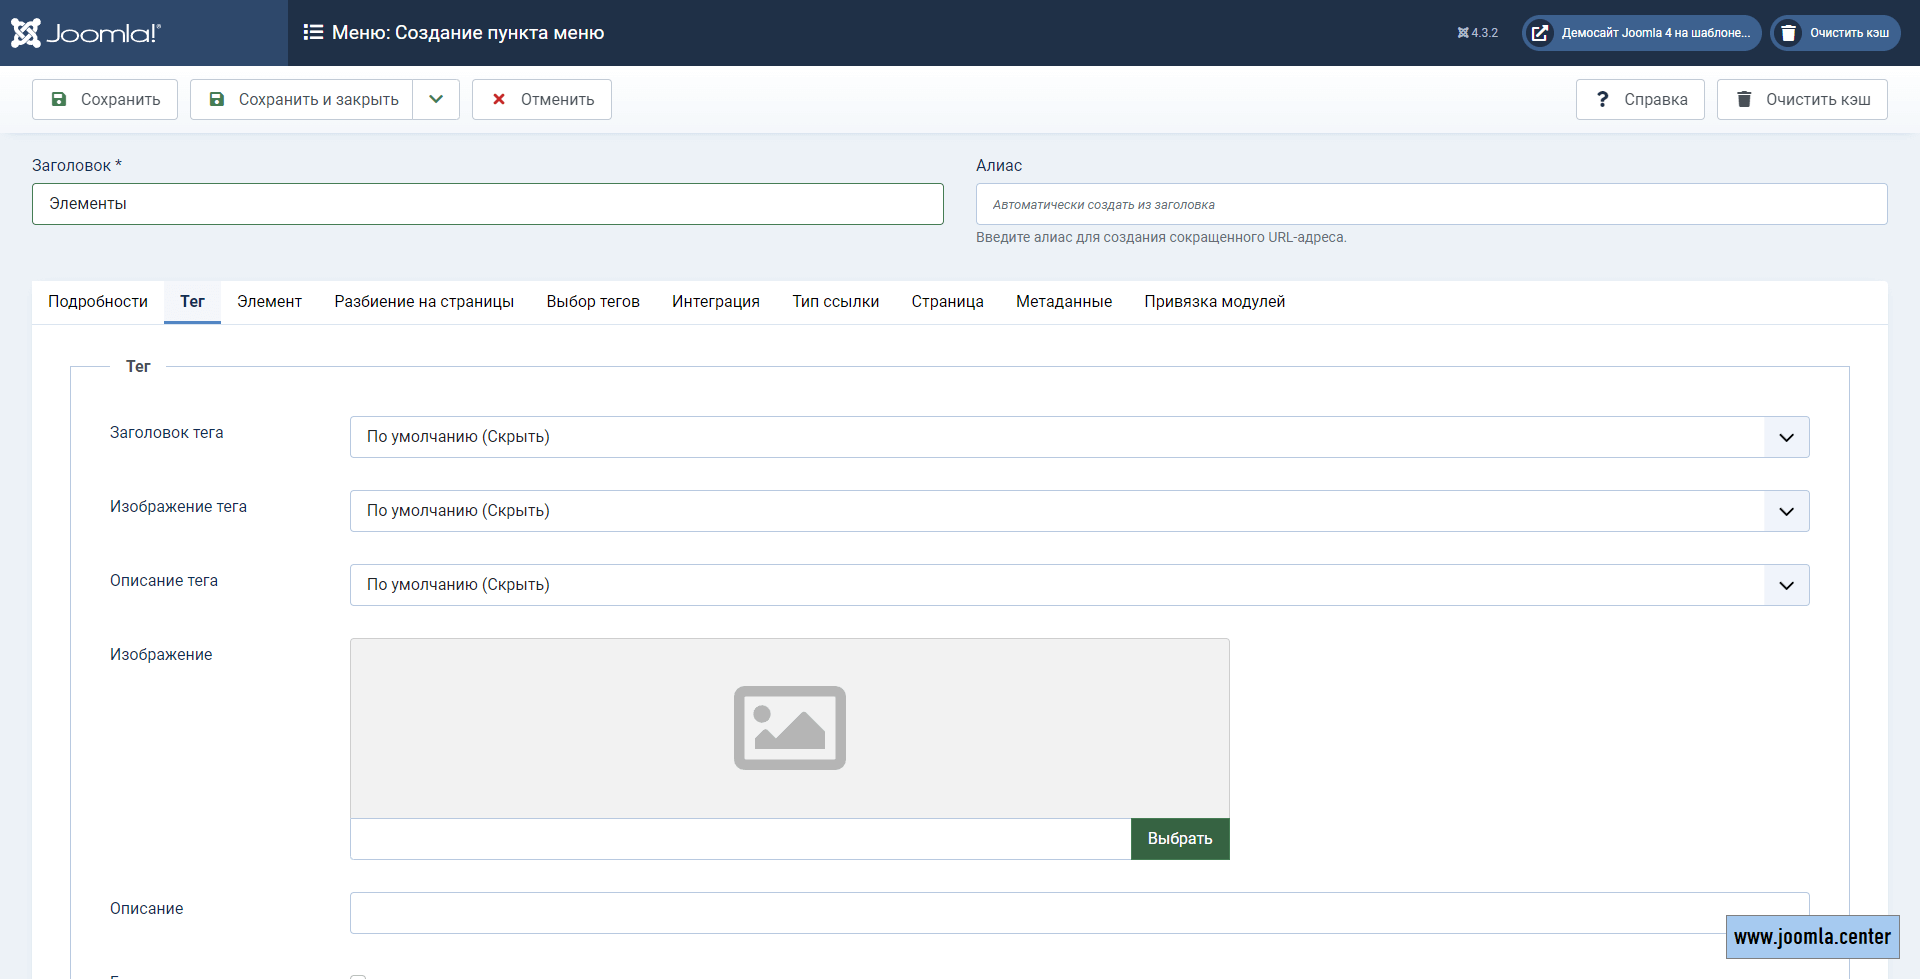Expand the Сохранить и закрыть dropdown arrow

pos(436,99)
